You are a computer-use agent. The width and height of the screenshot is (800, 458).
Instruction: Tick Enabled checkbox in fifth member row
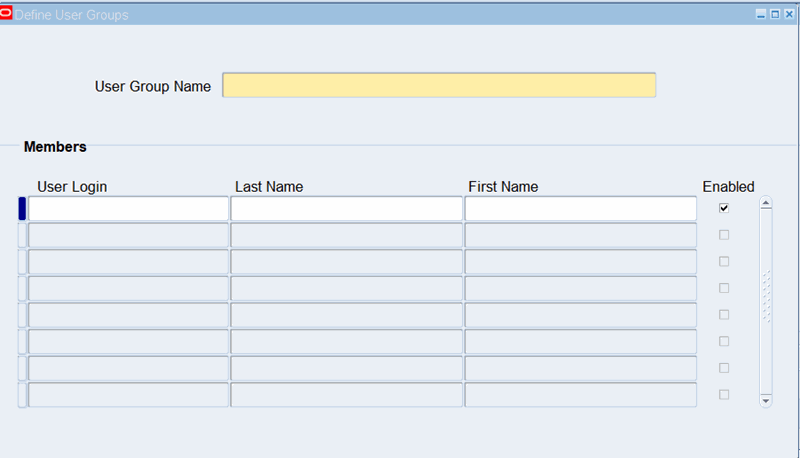tap(723, 314)
